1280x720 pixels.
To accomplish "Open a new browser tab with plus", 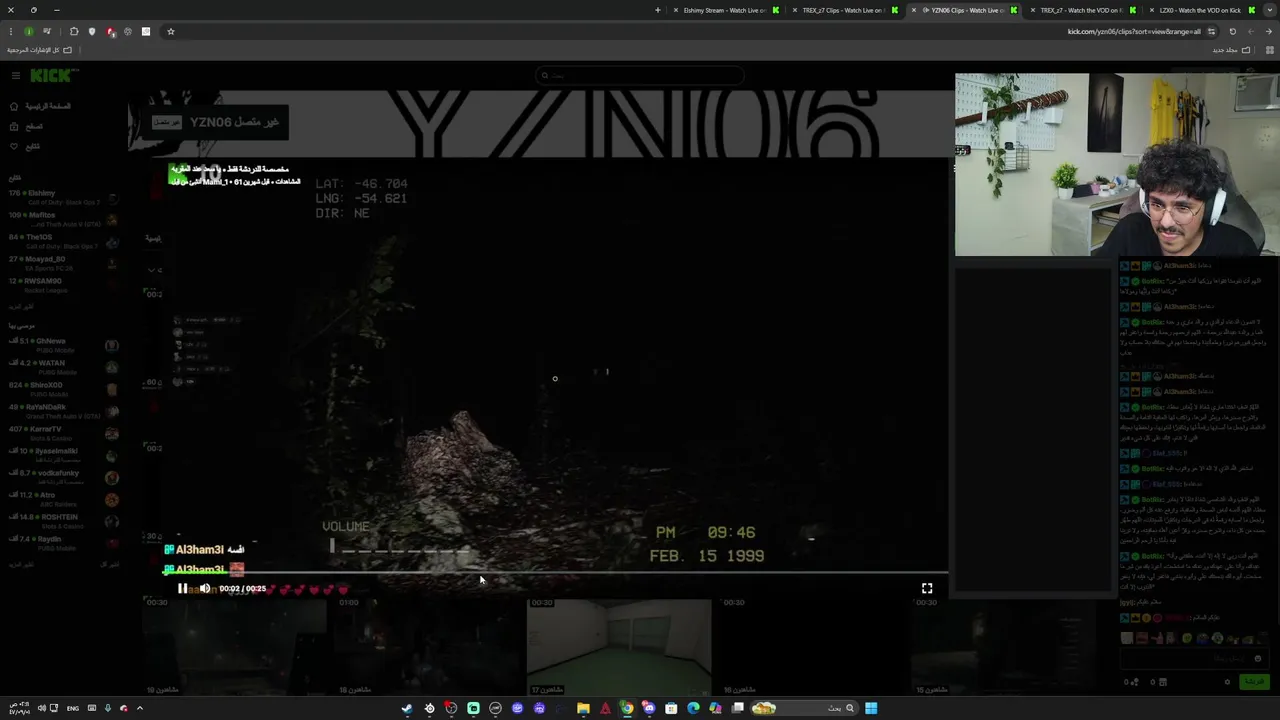I will [x=658, y=10].
